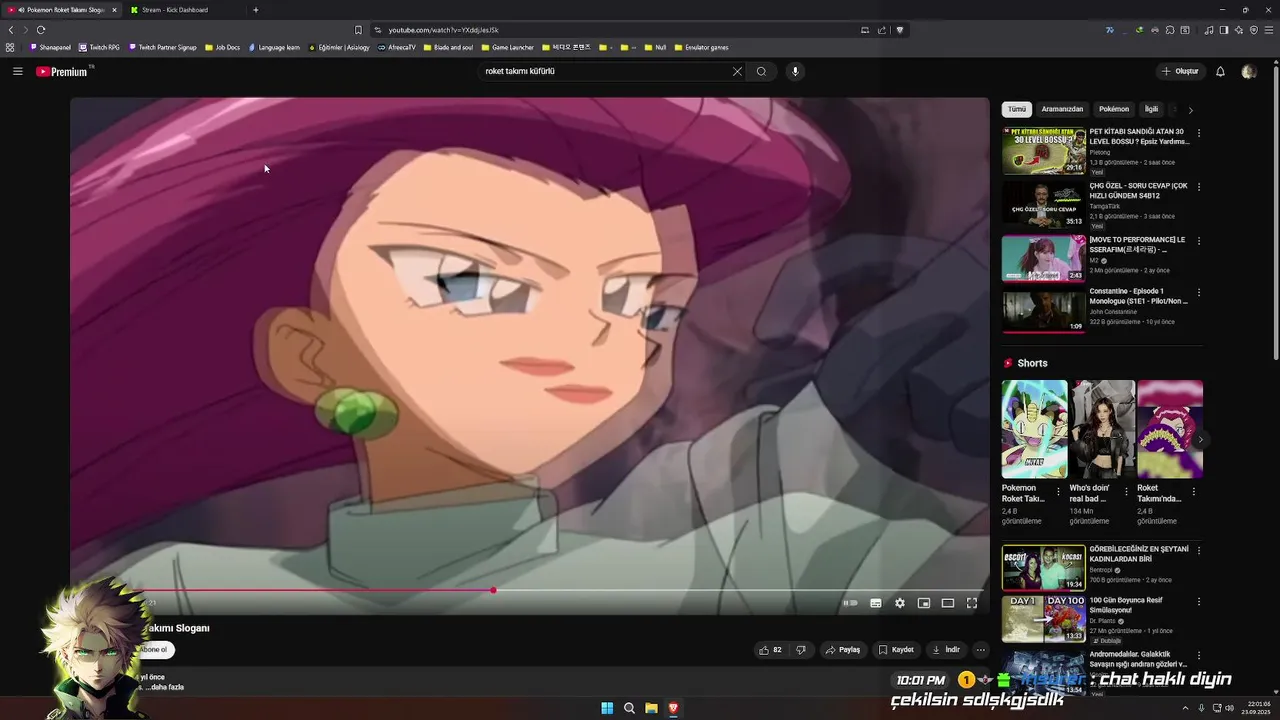Viewport: 1280px width, 720px height.
Task: Run search with the magnifier button
Action: click(x=761, y=71)
